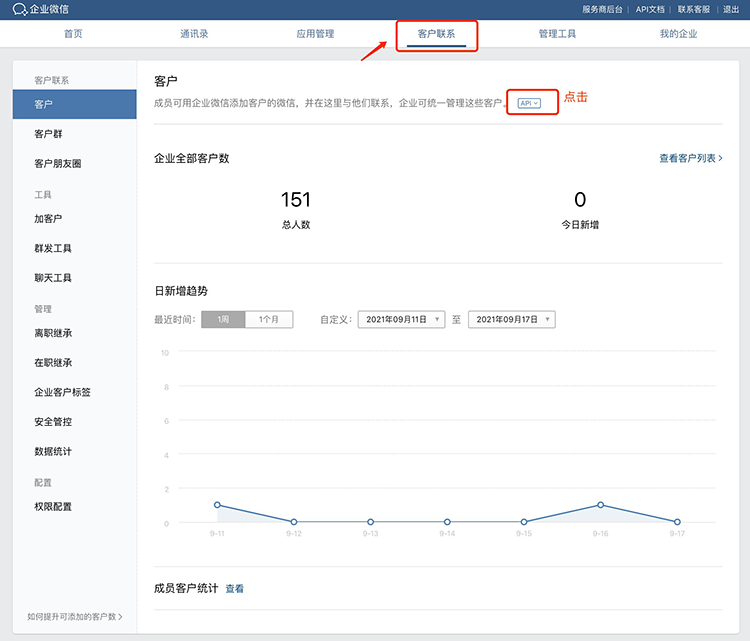Click the 企业微信 logo icon
The width and height of the screenshot is (750, 641).
pos(20,9)
